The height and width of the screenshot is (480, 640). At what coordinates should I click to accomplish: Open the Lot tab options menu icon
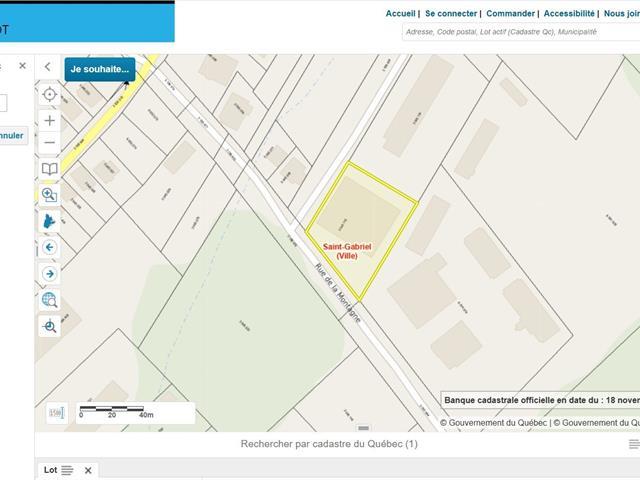click(67, 470)
